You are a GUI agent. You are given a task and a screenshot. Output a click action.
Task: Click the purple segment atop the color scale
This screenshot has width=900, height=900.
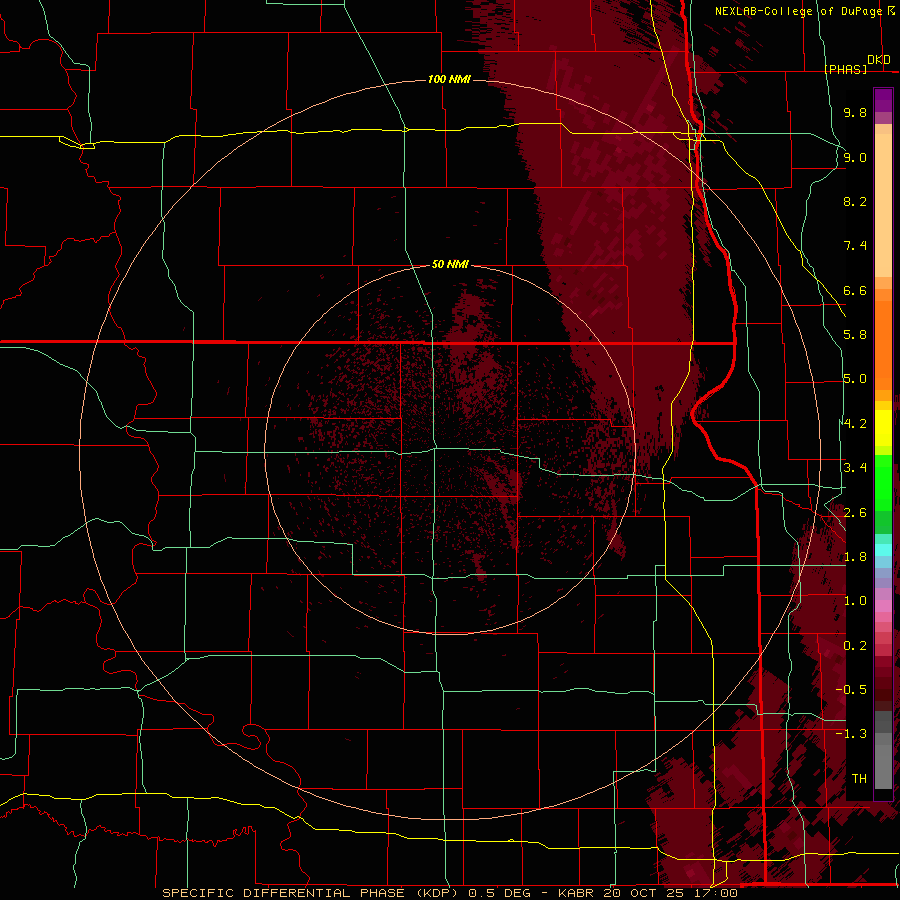[x=883, y=100]
